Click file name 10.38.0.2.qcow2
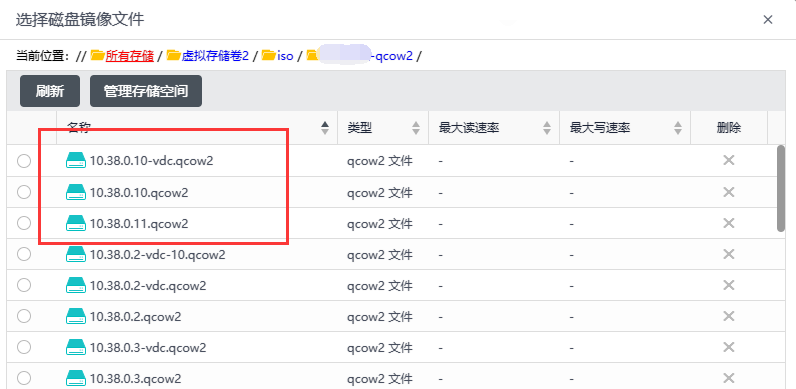796x389 pixels. pos(136,316)
